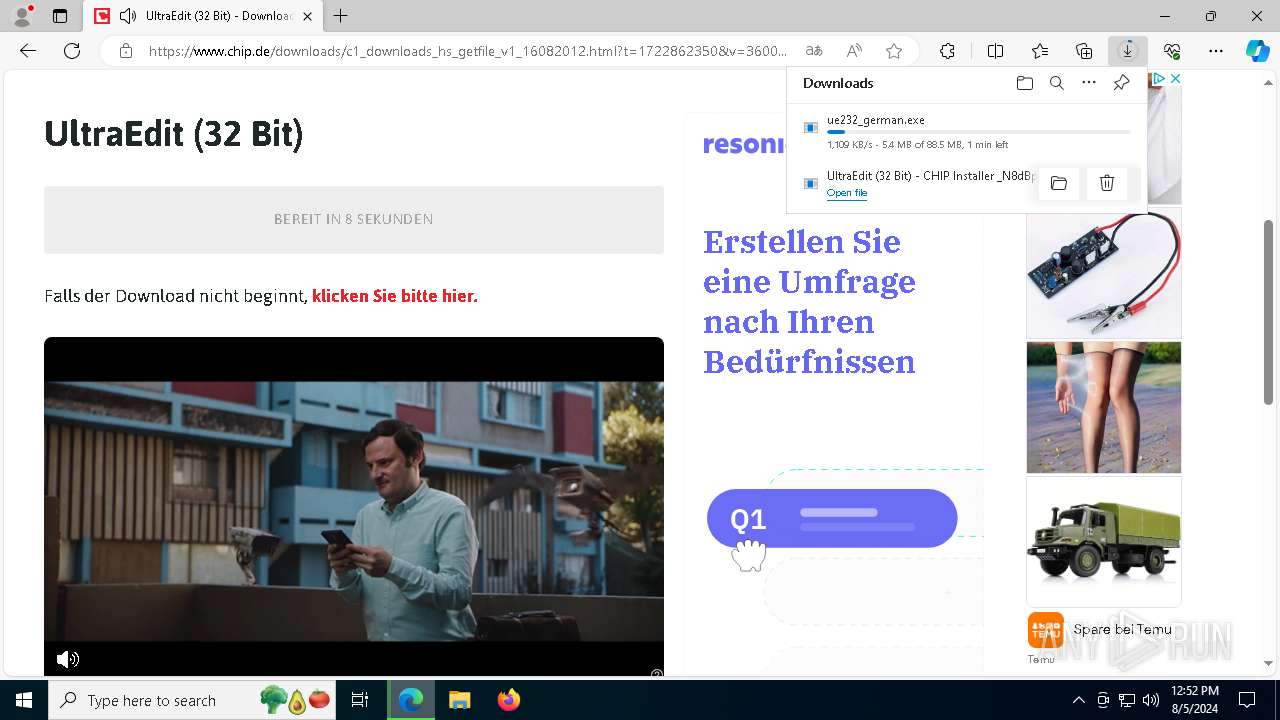Click the klicken Sie bitte hier link
Image resolution: width=1280 pixels, height=720 pixels.
point(395,296)
